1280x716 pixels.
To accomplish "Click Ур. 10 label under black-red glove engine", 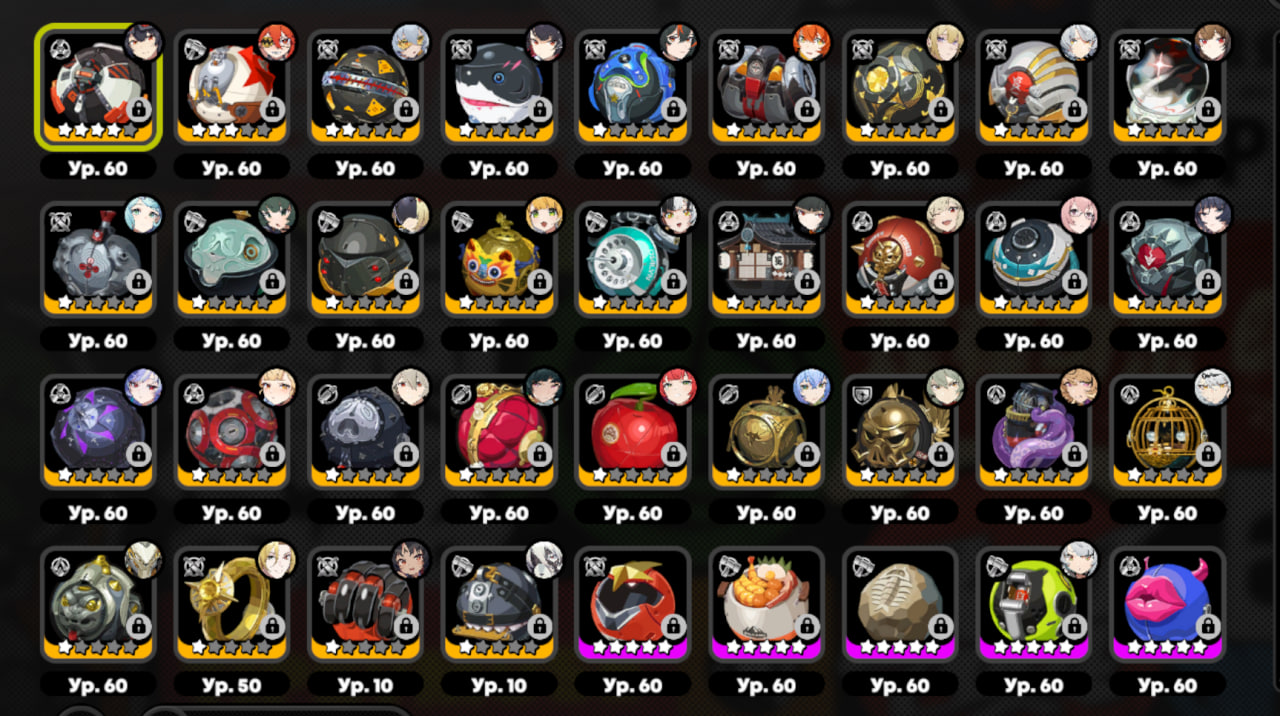I will [x=365, y=686].
